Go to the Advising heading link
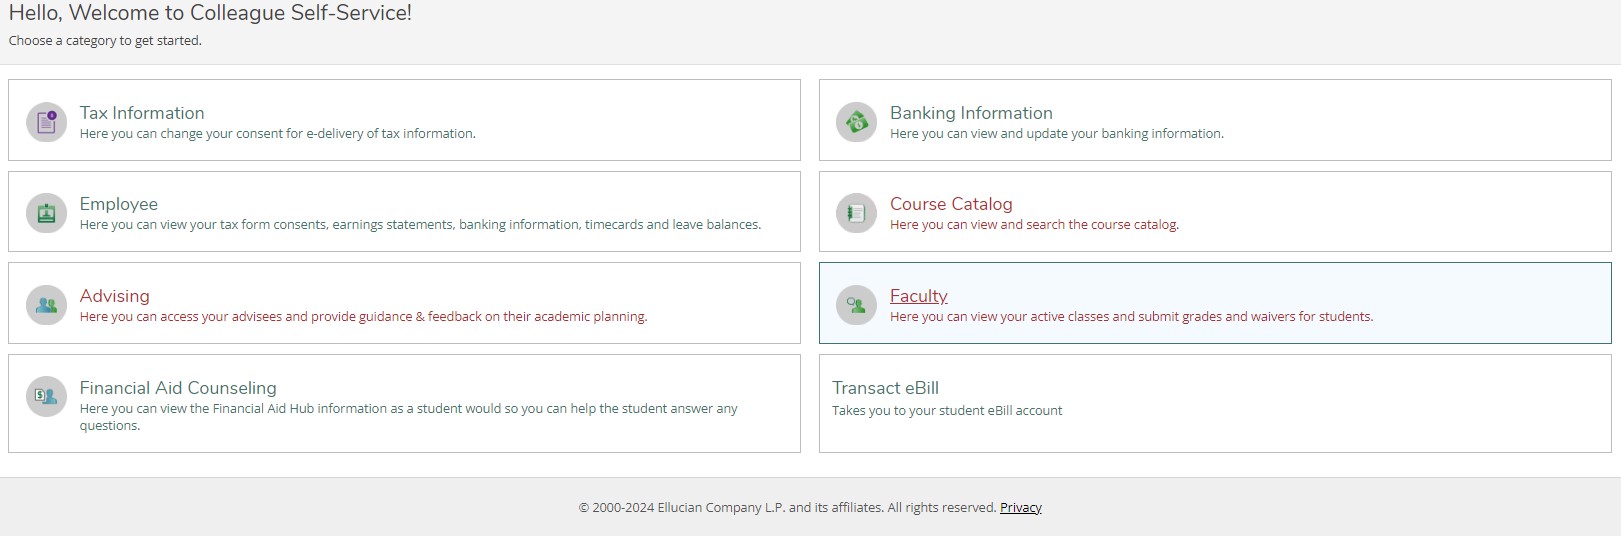The height and width of the screenshot is (536, 1621). tap(115, 296)
